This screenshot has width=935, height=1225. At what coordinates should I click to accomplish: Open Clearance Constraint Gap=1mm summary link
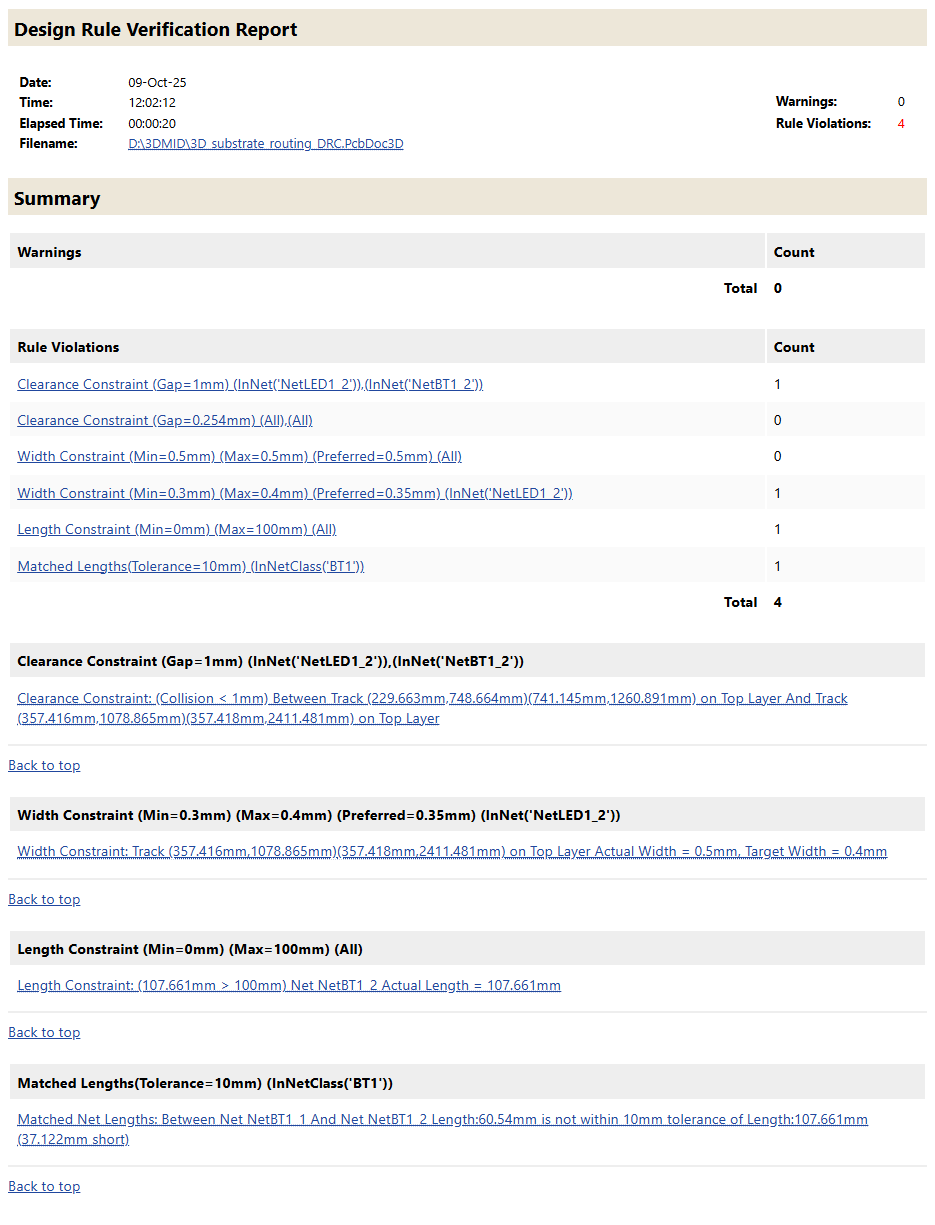pyautogui.click(x=250, y=384)
